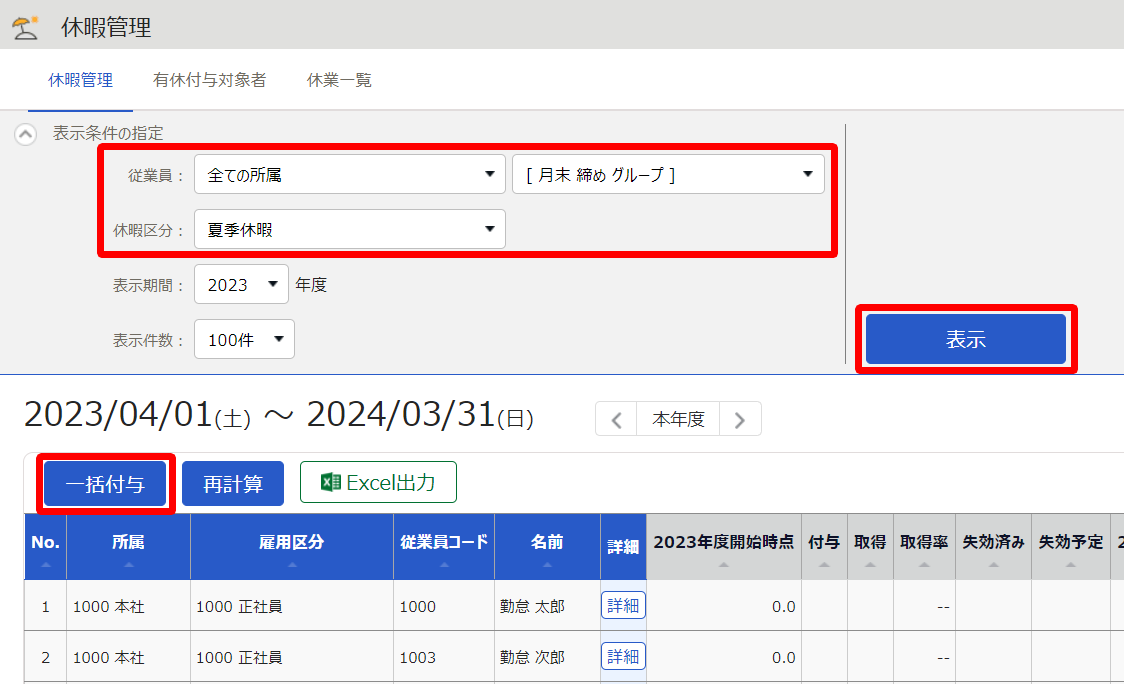Click the 2023/04/01 start date text
1124x684 pixels.
point(118,414)
